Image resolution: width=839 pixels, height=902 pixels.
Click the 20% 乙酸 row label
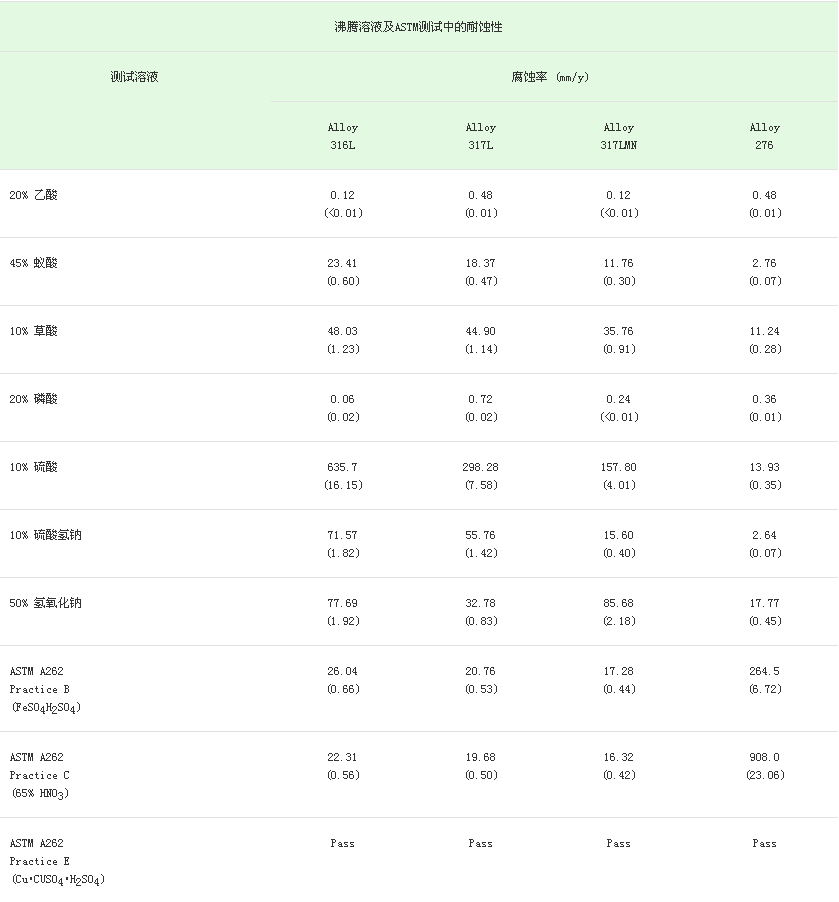coord(33,195)
